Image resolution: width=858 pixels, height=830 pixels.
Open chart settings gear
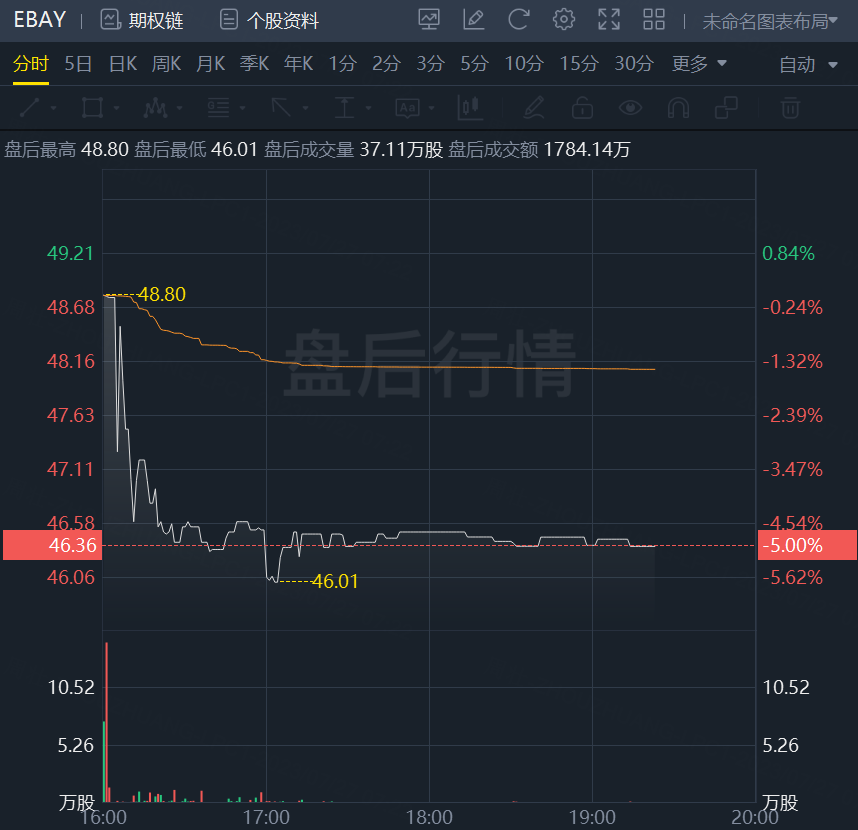pos(564,19)
